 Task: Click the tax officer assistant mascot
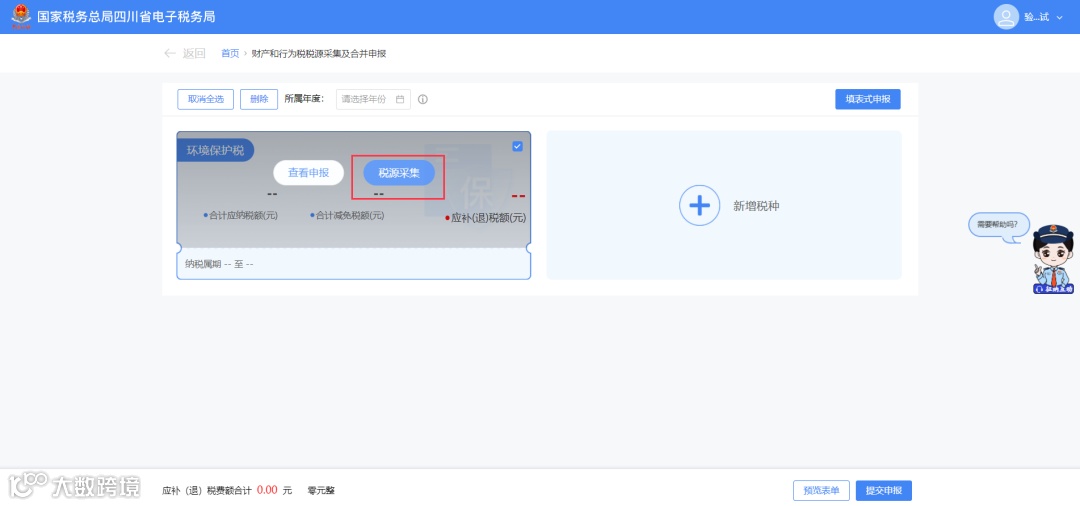pos(1054,259)
